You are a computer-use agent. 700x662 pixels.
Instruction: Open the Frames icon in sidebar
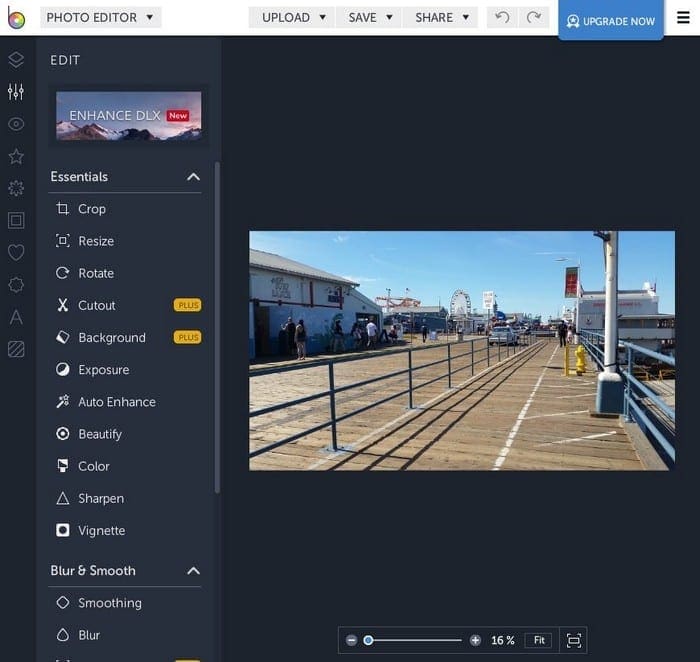[16, 221]
